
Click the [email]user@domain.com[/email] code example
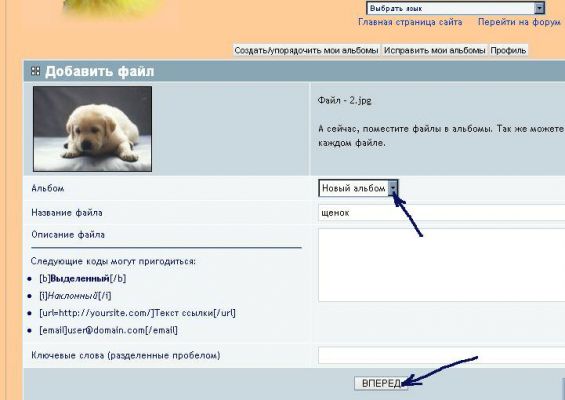[x=108, y=330]
